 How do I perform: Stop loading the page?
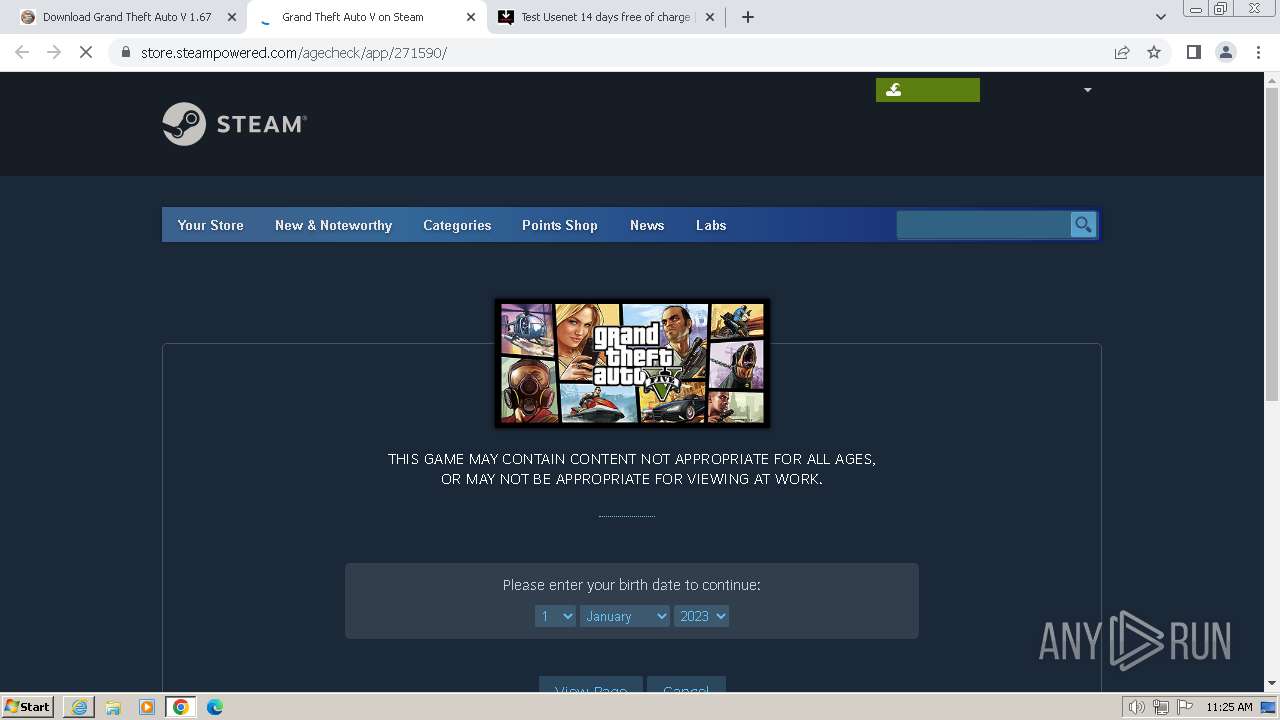click(x=86, y=52)
